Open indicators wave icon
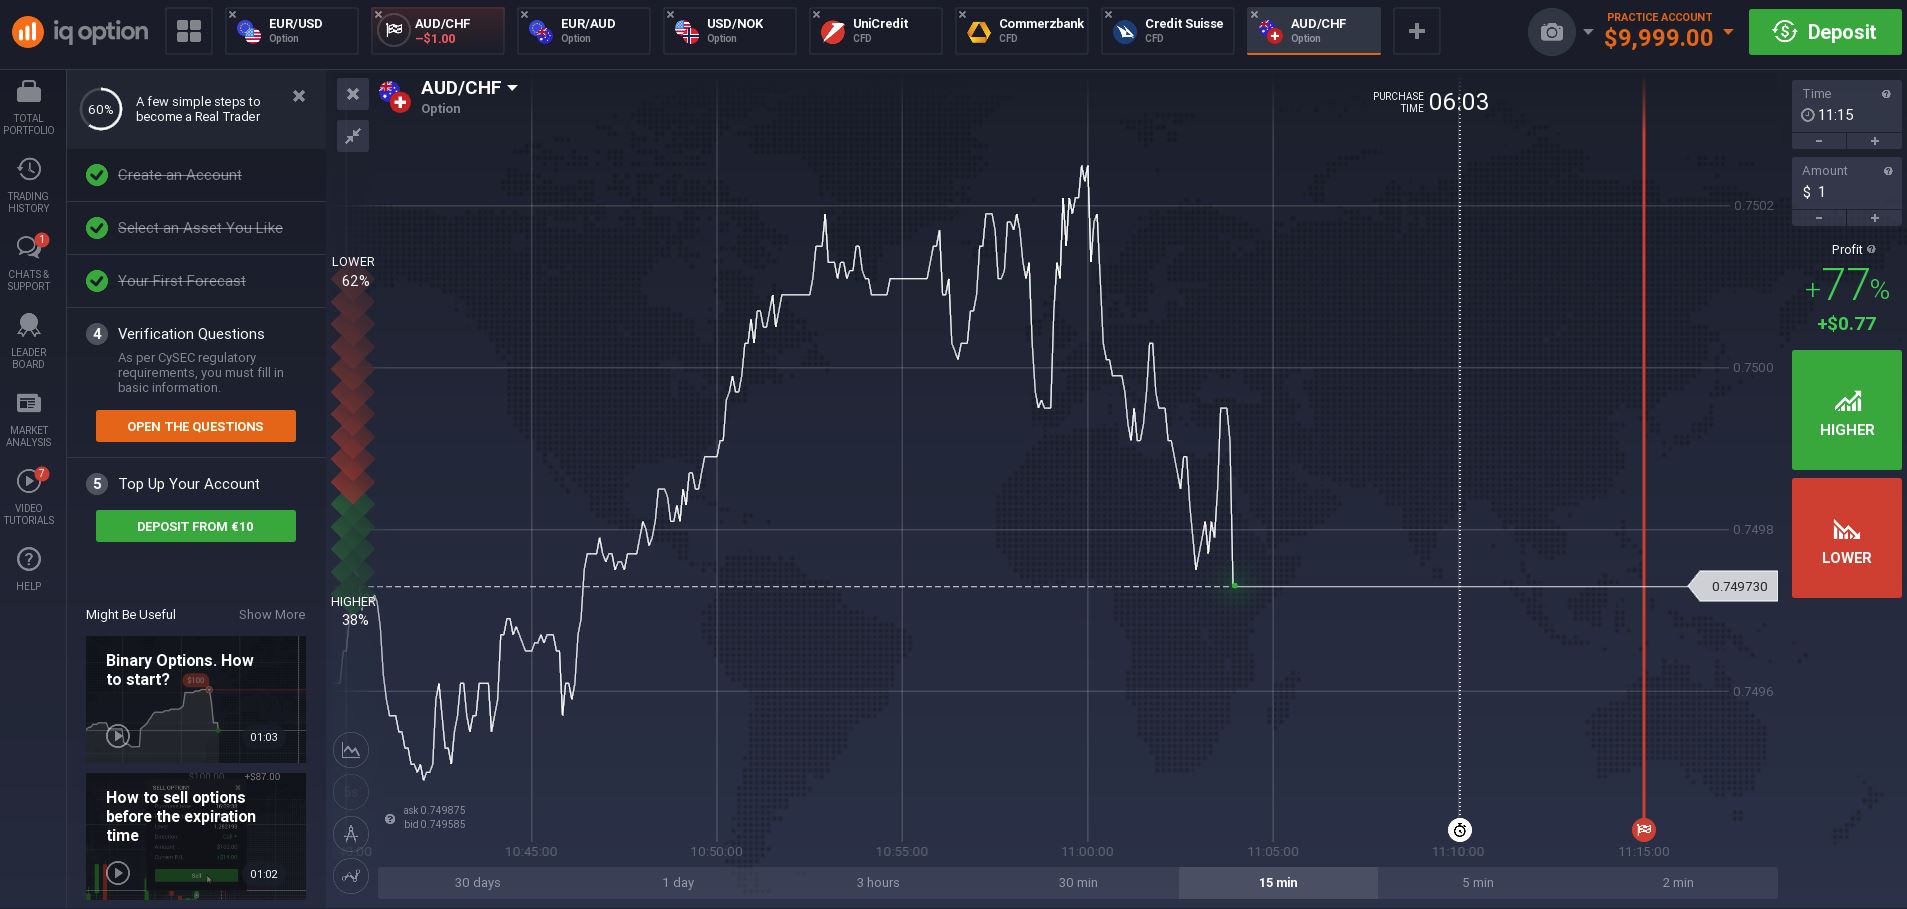 [351, 876]
